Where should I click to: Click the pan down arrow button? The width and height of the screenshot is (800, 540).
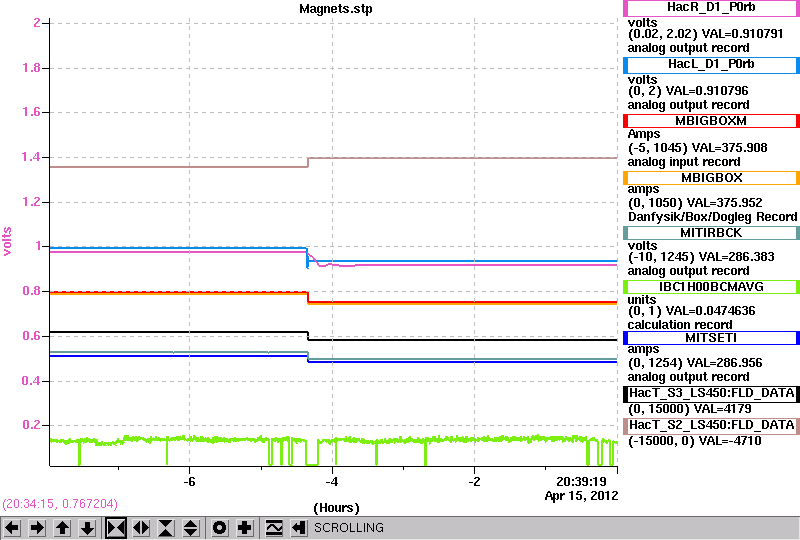pyautogui.click(x=88, y=528)
